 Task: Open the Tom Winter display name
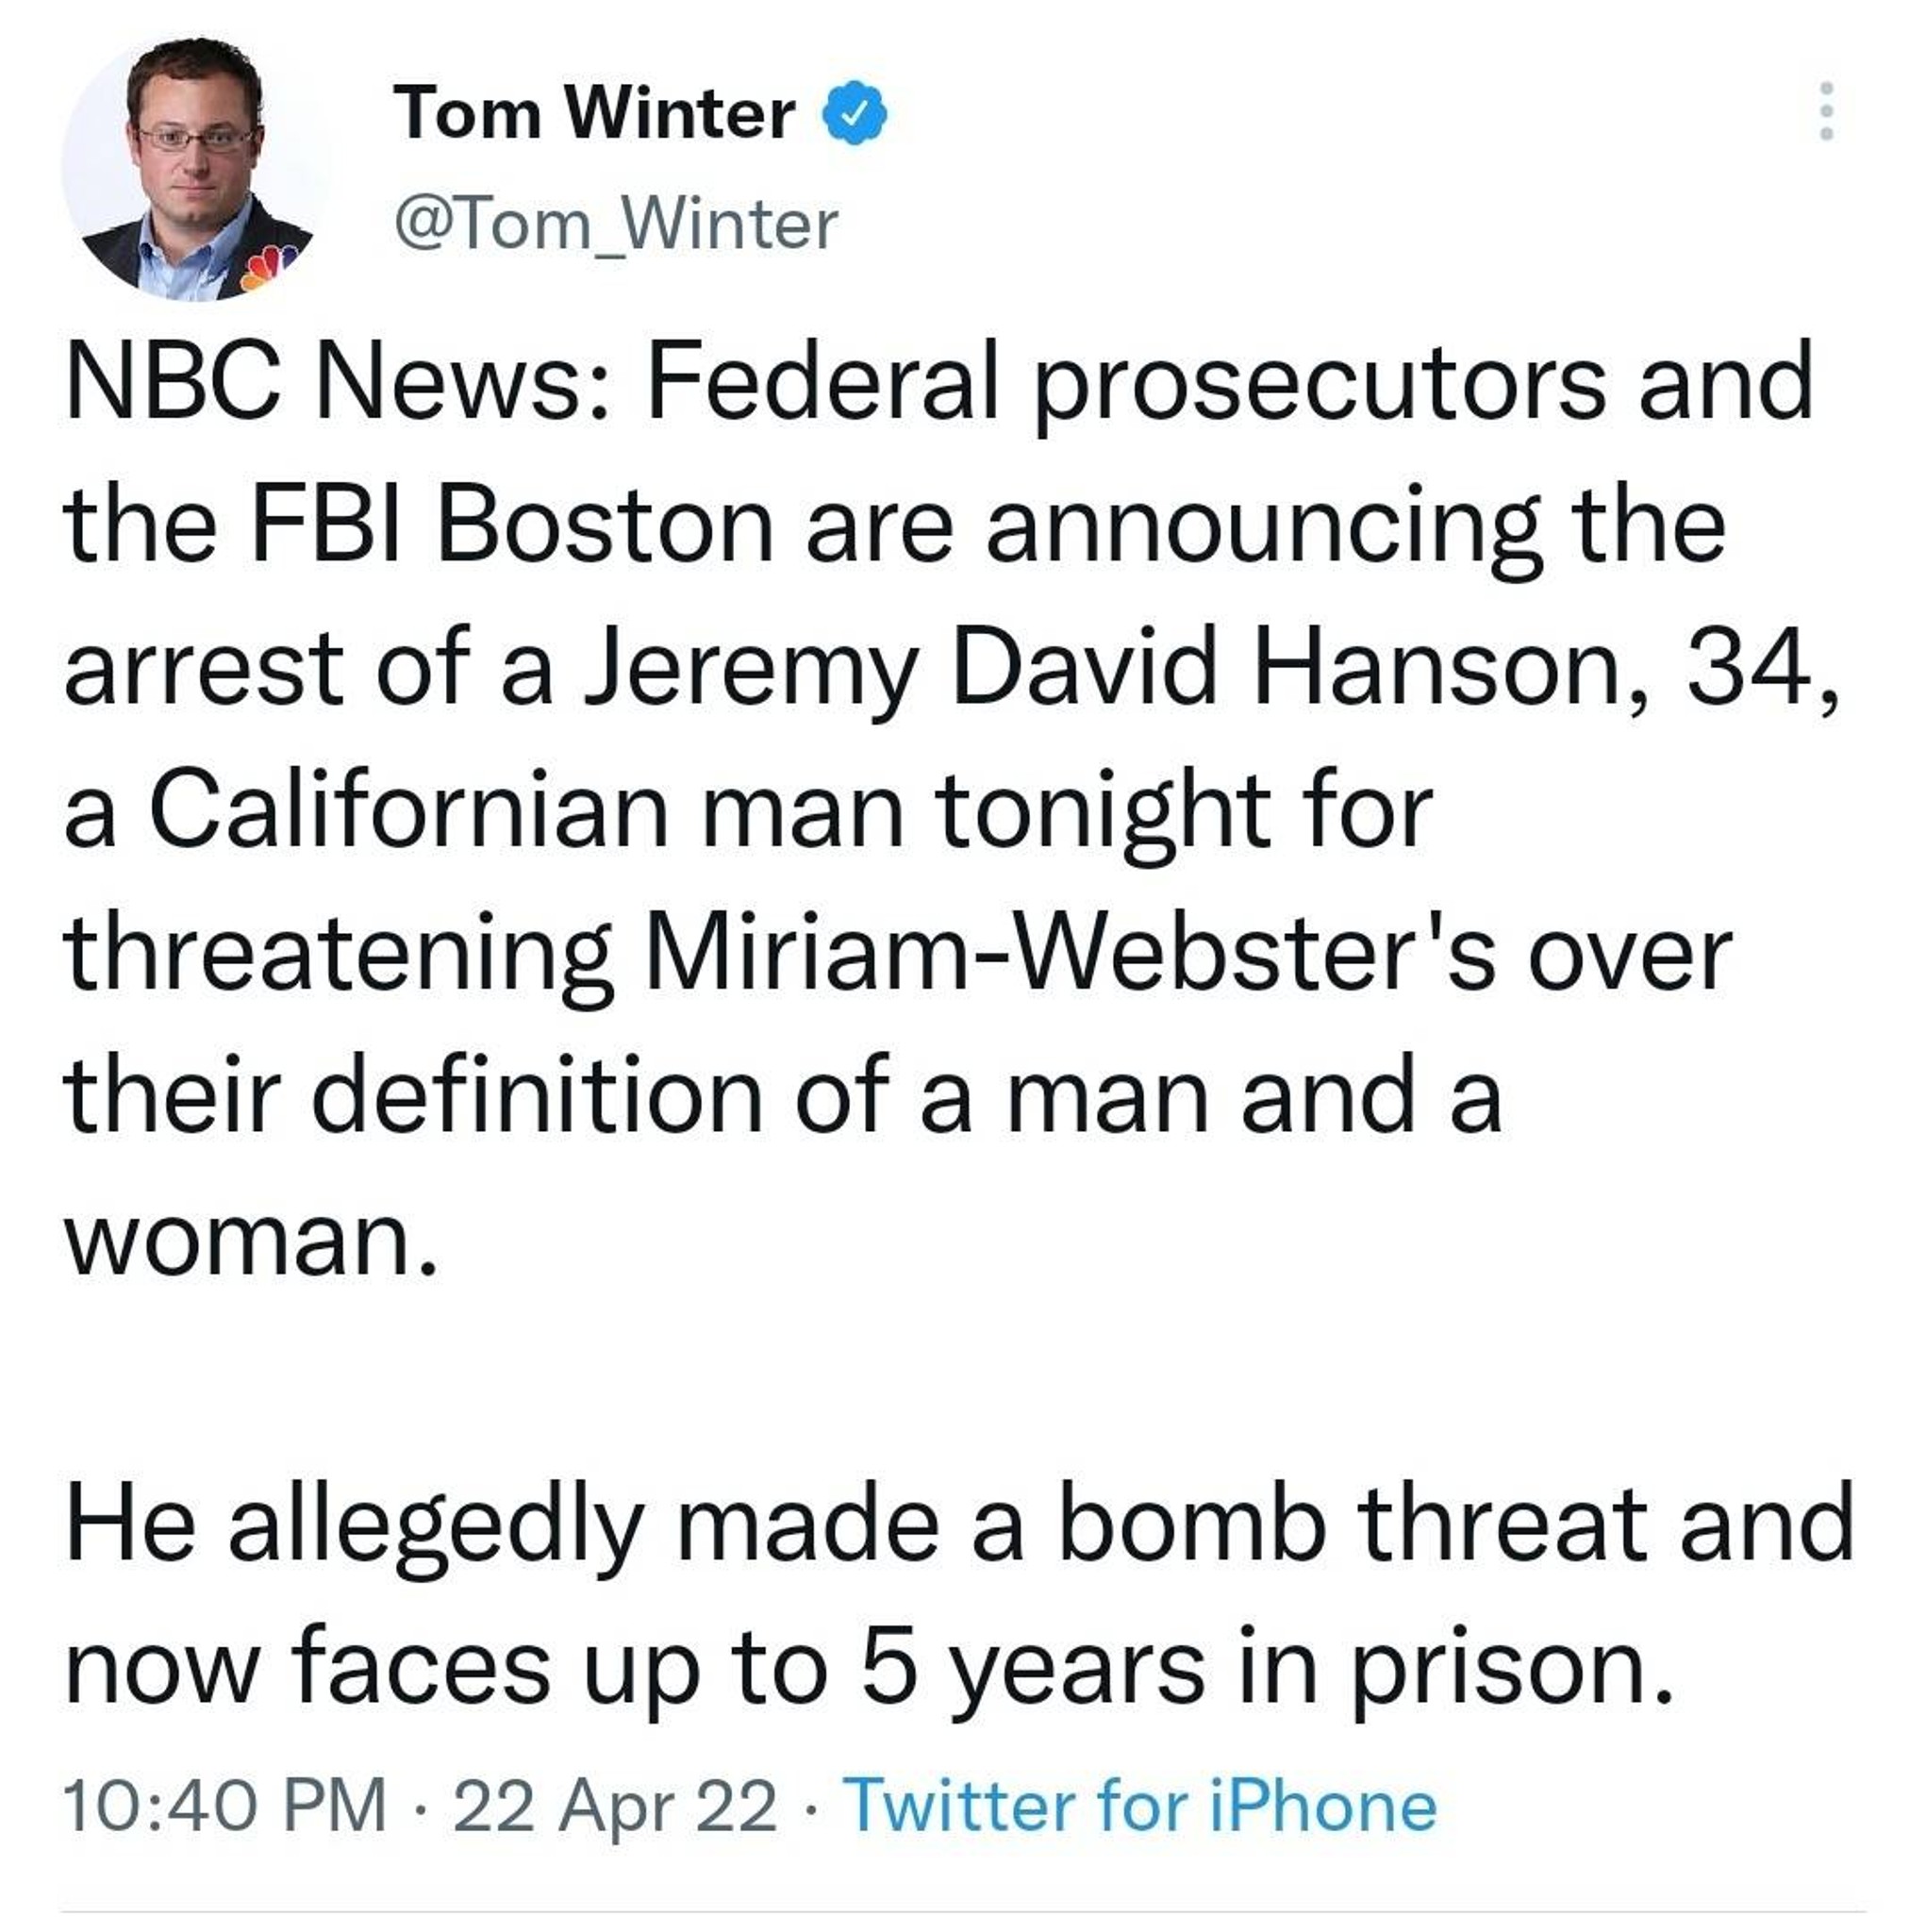[x=594, y=113]
